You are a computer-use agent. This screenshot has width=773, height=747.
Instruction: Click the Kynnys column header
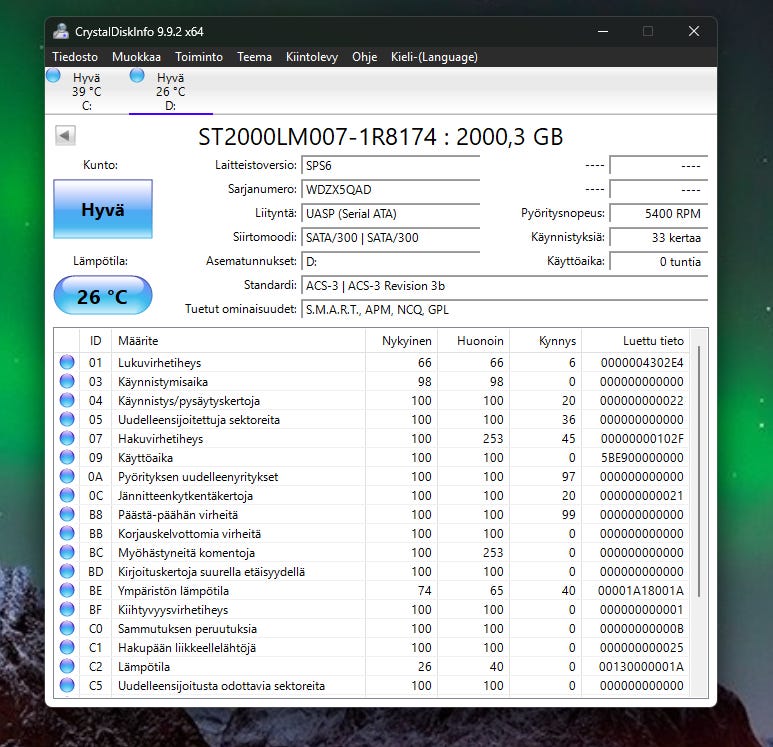[545, 341]
